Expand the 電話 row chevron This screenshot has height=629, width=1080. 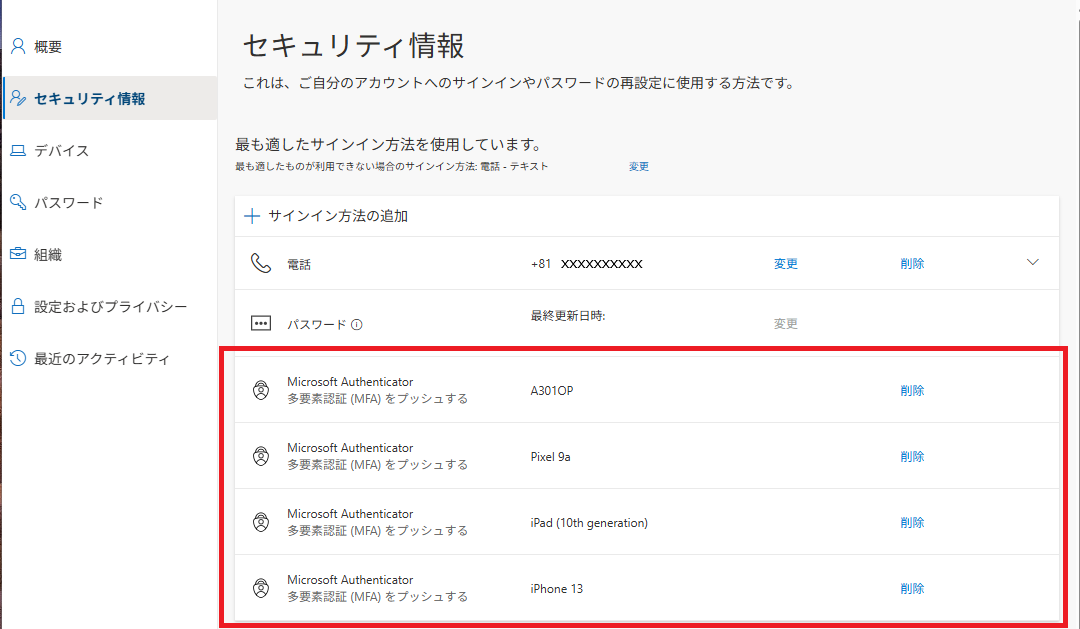(1033, 263)
